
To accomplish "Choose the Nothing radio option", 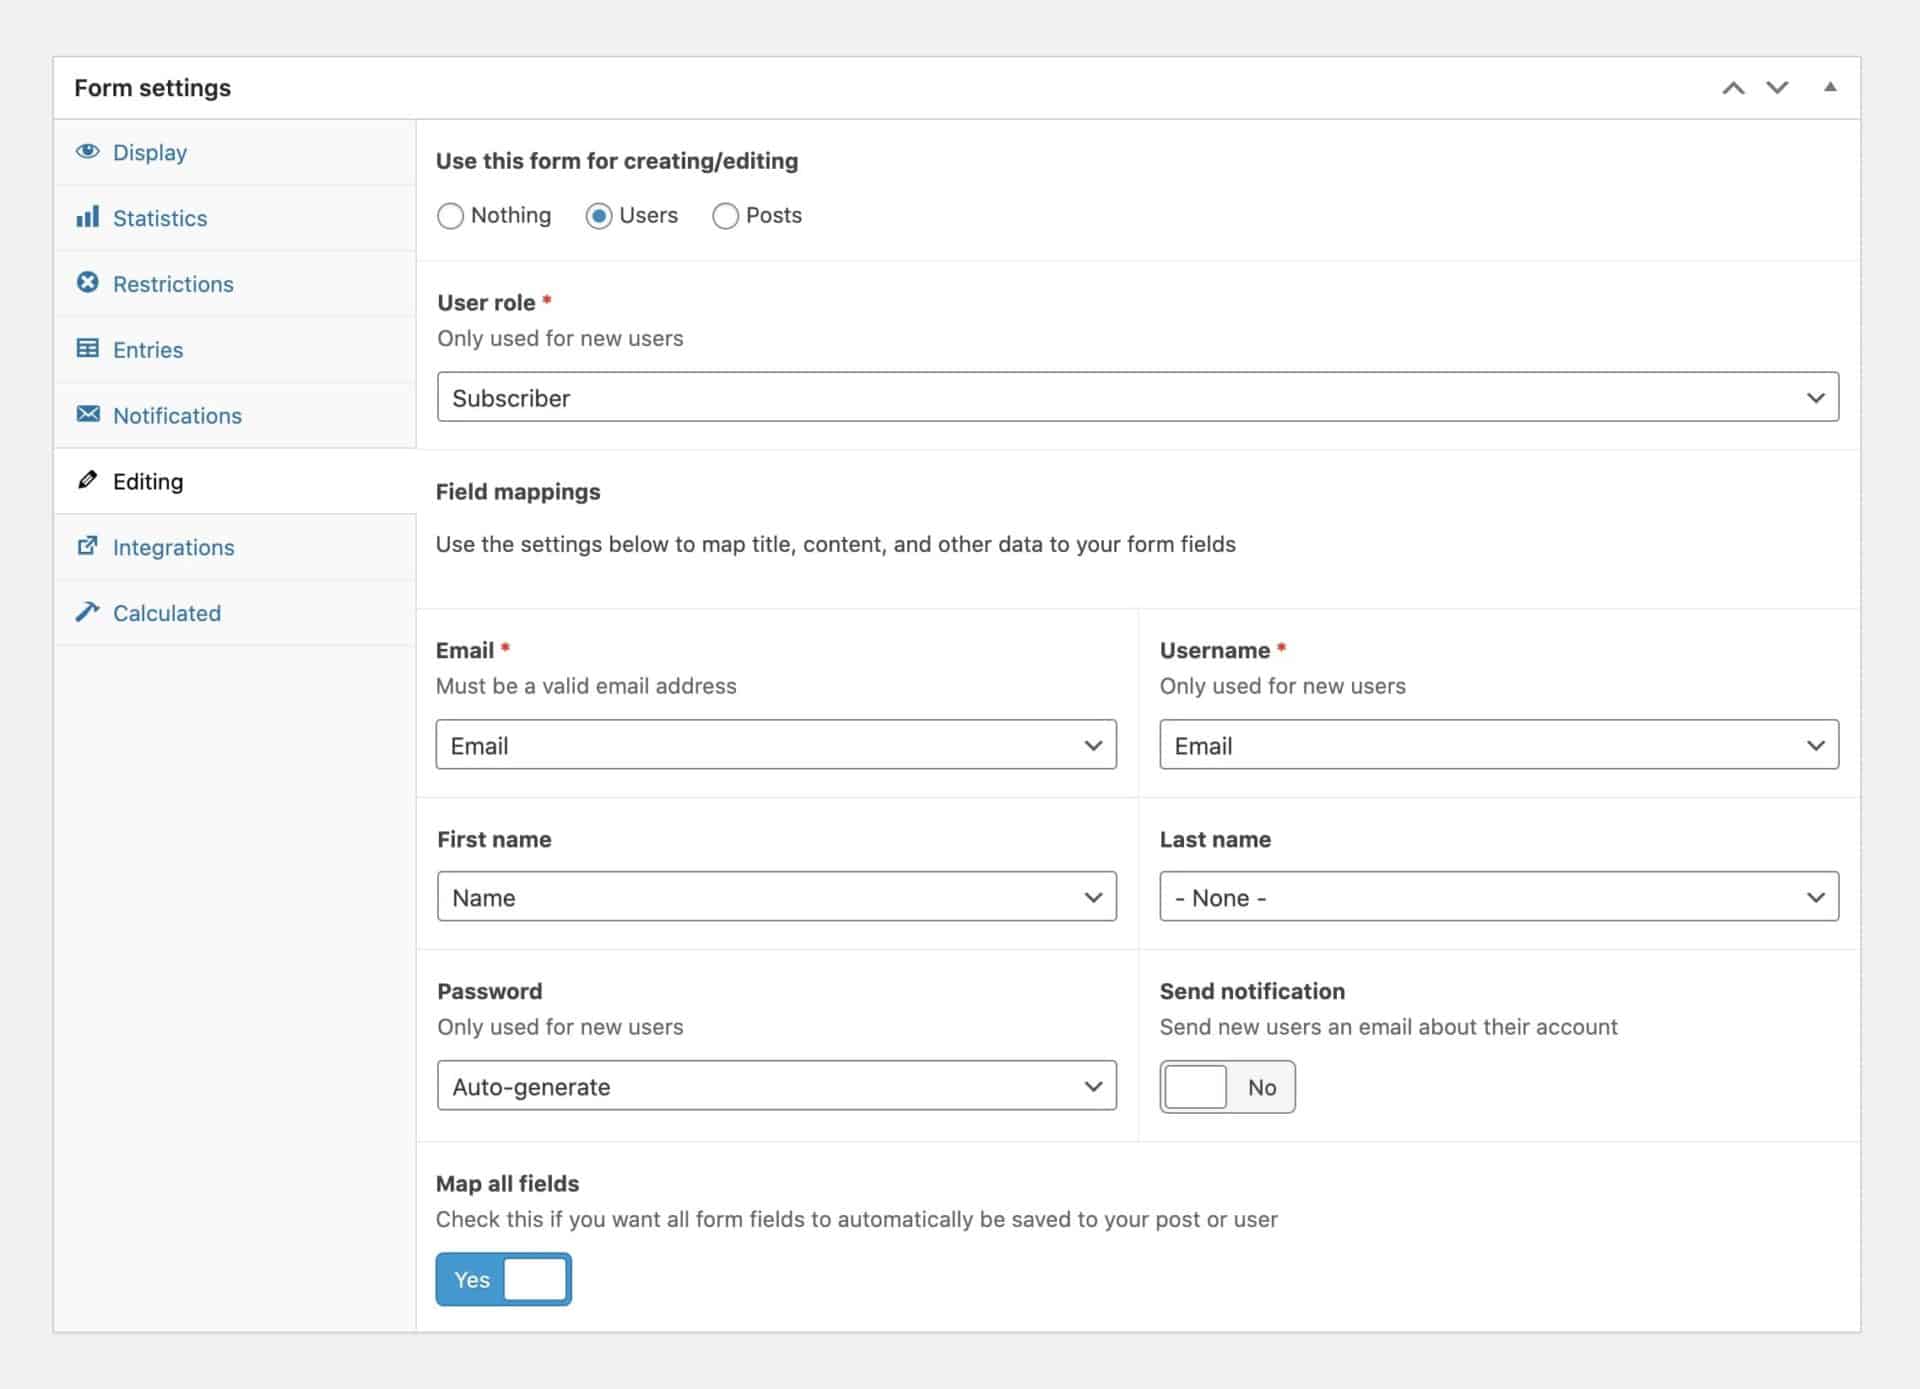I will (x=450, y=216).
